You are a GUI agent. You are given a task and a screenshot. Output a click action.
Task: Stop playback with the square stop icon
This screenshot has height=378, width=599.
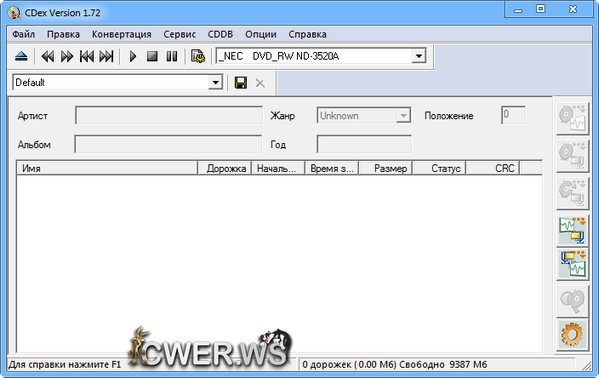click(152, 57)
